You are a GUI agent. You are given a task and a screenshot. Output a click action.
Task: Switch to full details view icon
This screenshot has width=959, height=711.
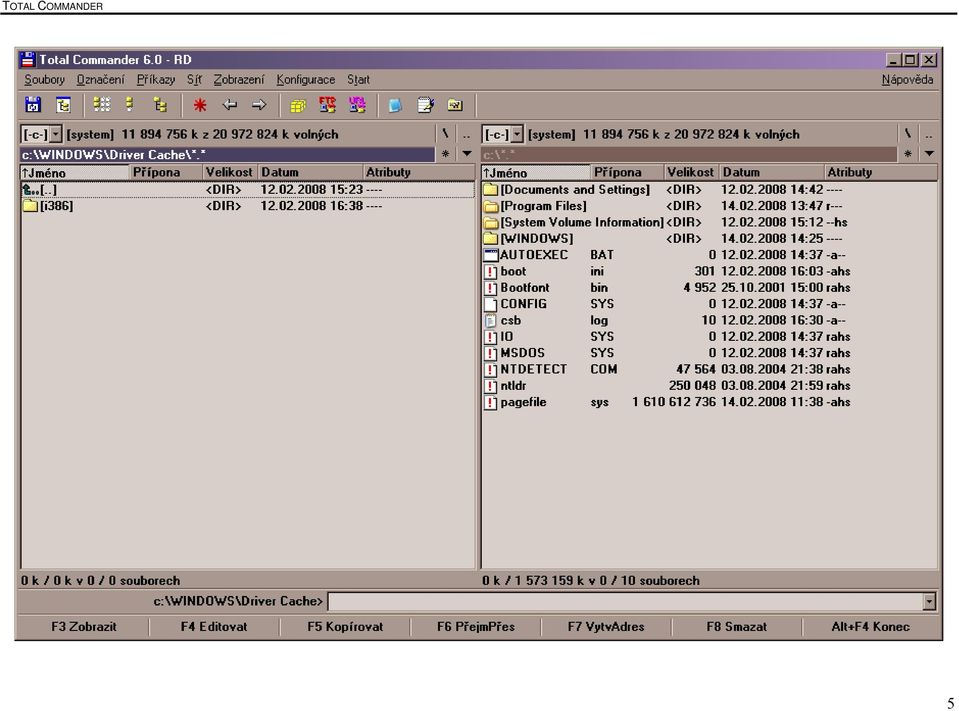[x=130, y=105]
